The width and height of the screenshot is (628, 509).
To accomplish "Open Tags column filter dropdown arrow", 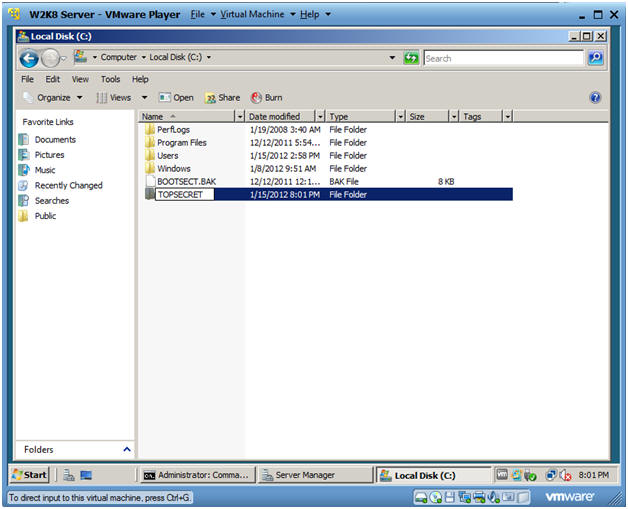I will (507, 117).
